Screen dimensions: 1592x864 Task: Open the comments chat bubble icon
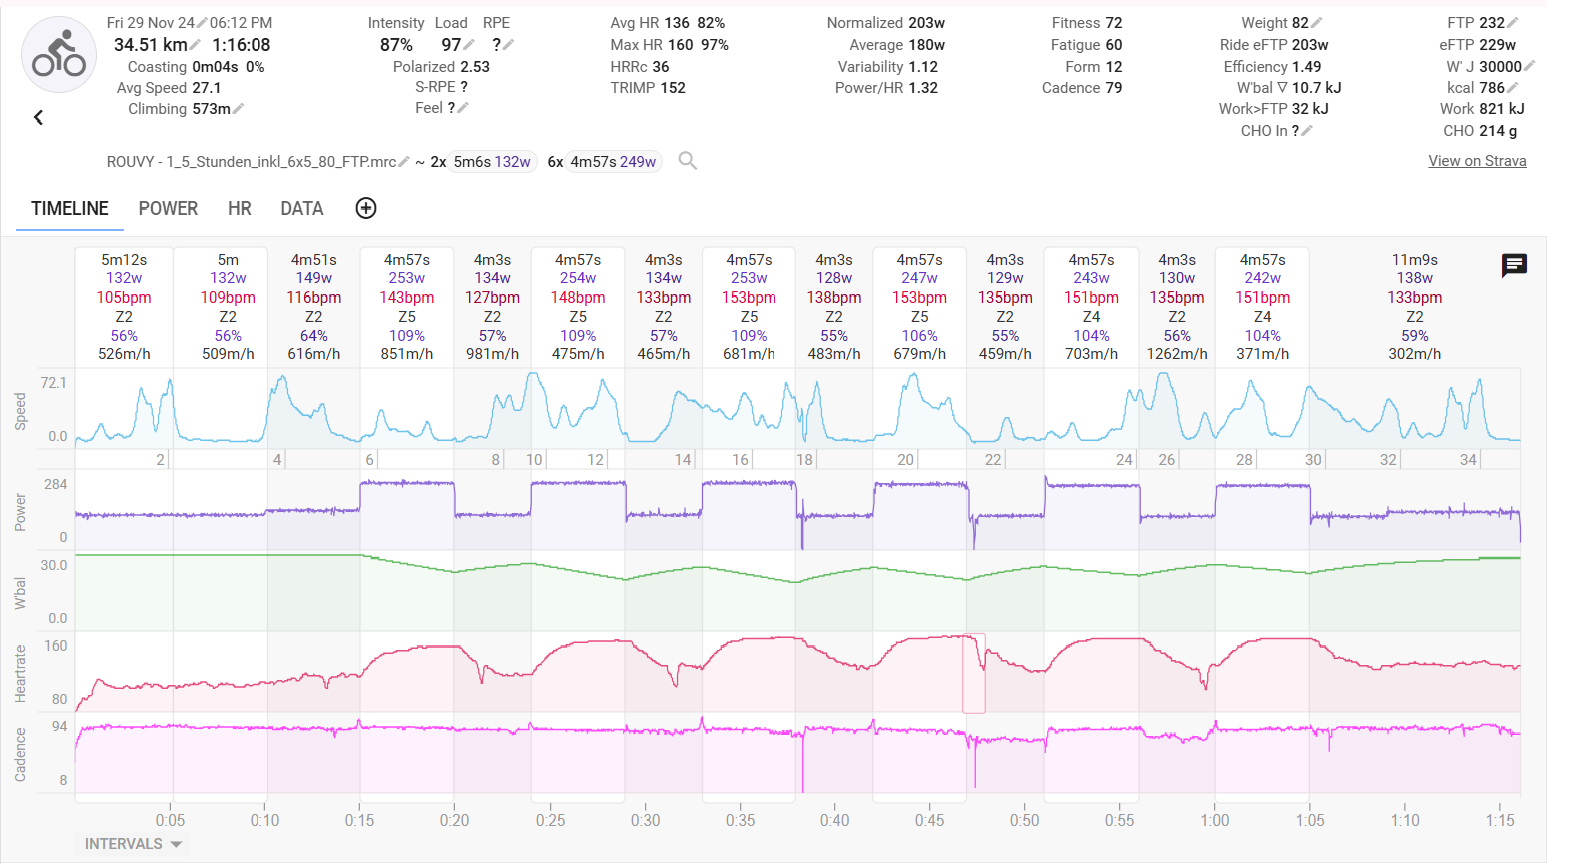click(1514, 265)
